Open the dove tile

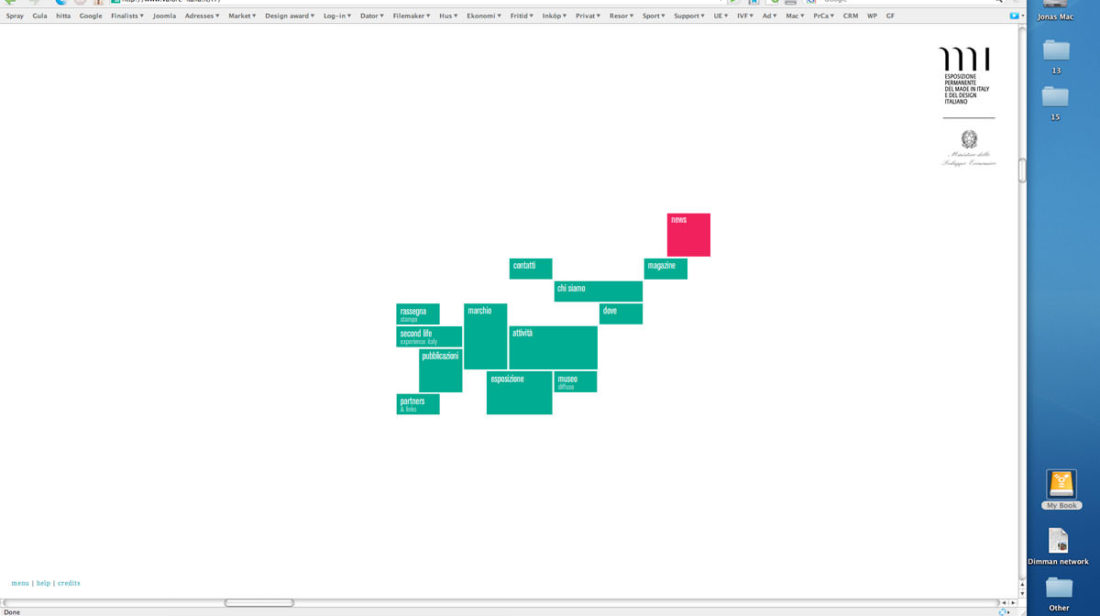(x=621, y=314)
